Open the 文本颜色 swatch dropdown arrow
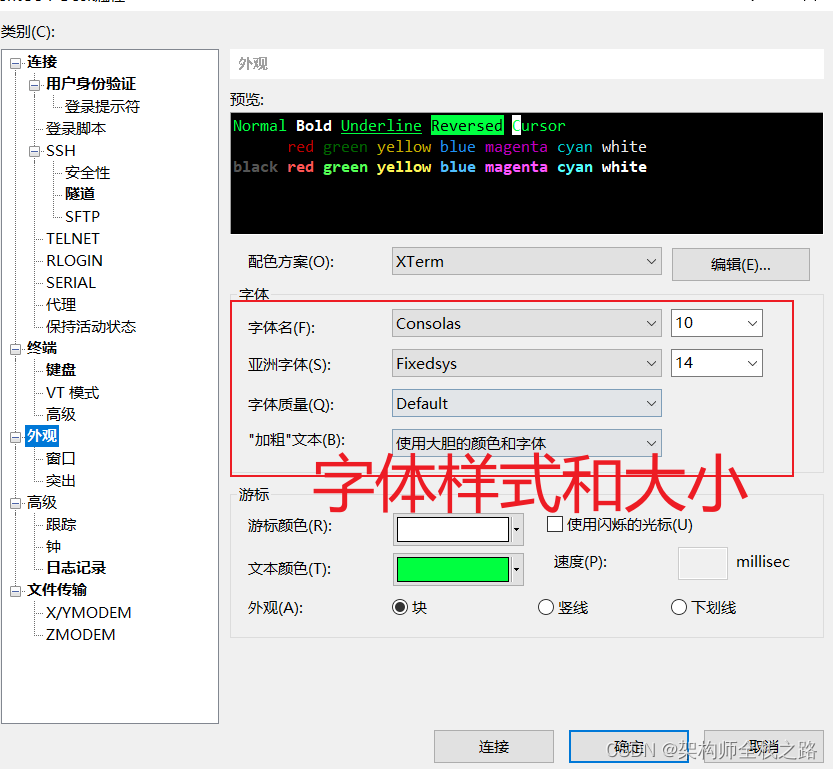Viewport: 833px width, 769px height. click(x=516, y=569)
